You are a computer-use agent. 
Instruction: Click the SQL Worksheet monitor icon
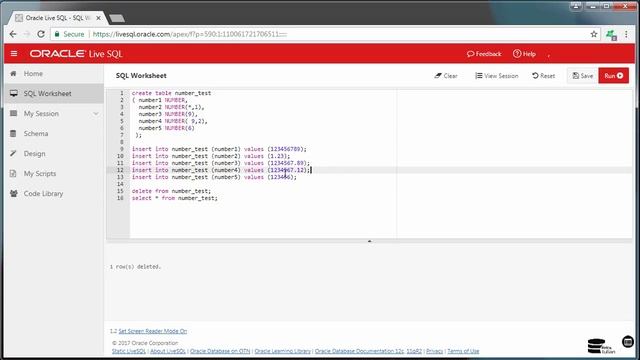[x=13, y=93]
